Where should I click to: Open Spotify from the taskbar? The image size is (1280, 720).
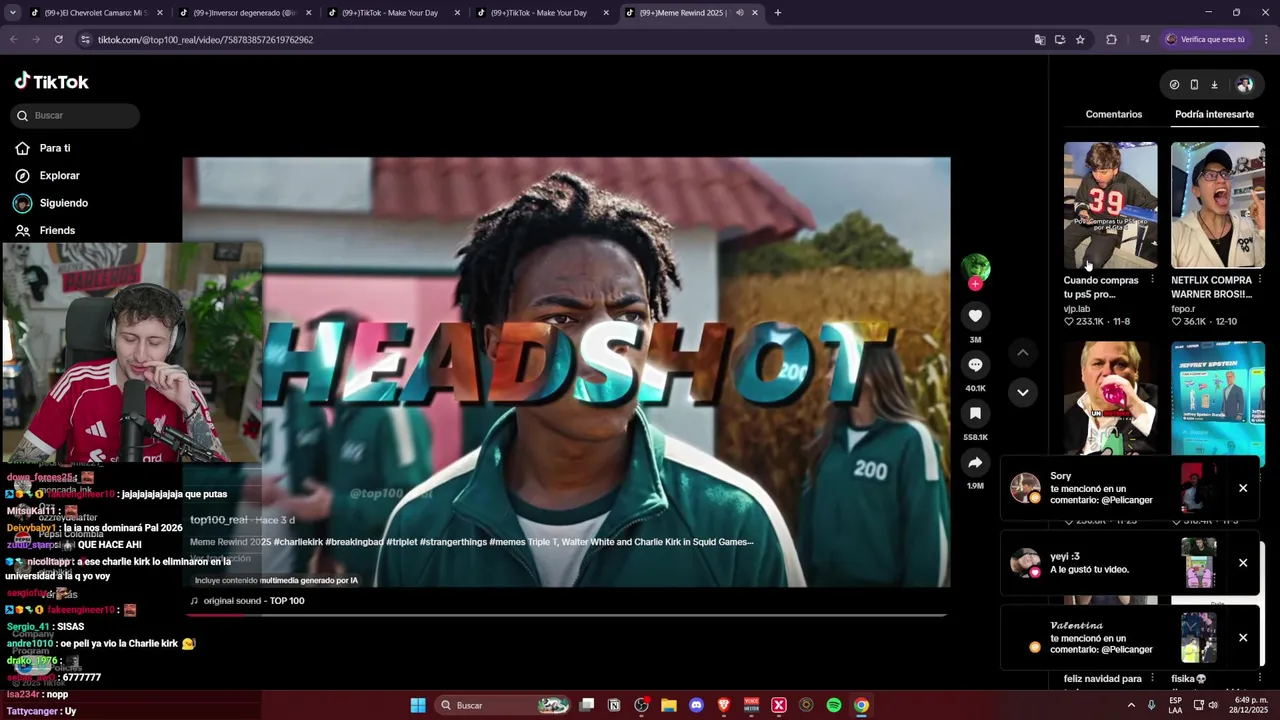pyautogui.click(x=833, y=705)
